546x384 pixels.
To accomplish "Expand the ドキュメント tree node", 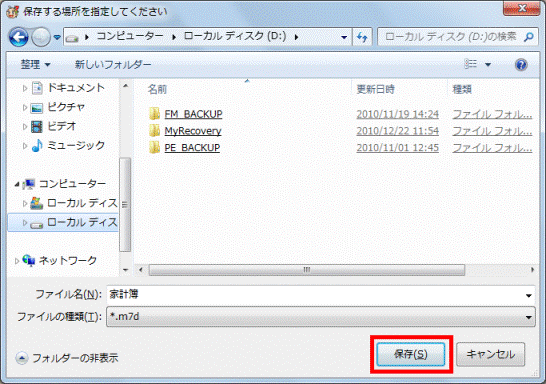I will [25, 88].
